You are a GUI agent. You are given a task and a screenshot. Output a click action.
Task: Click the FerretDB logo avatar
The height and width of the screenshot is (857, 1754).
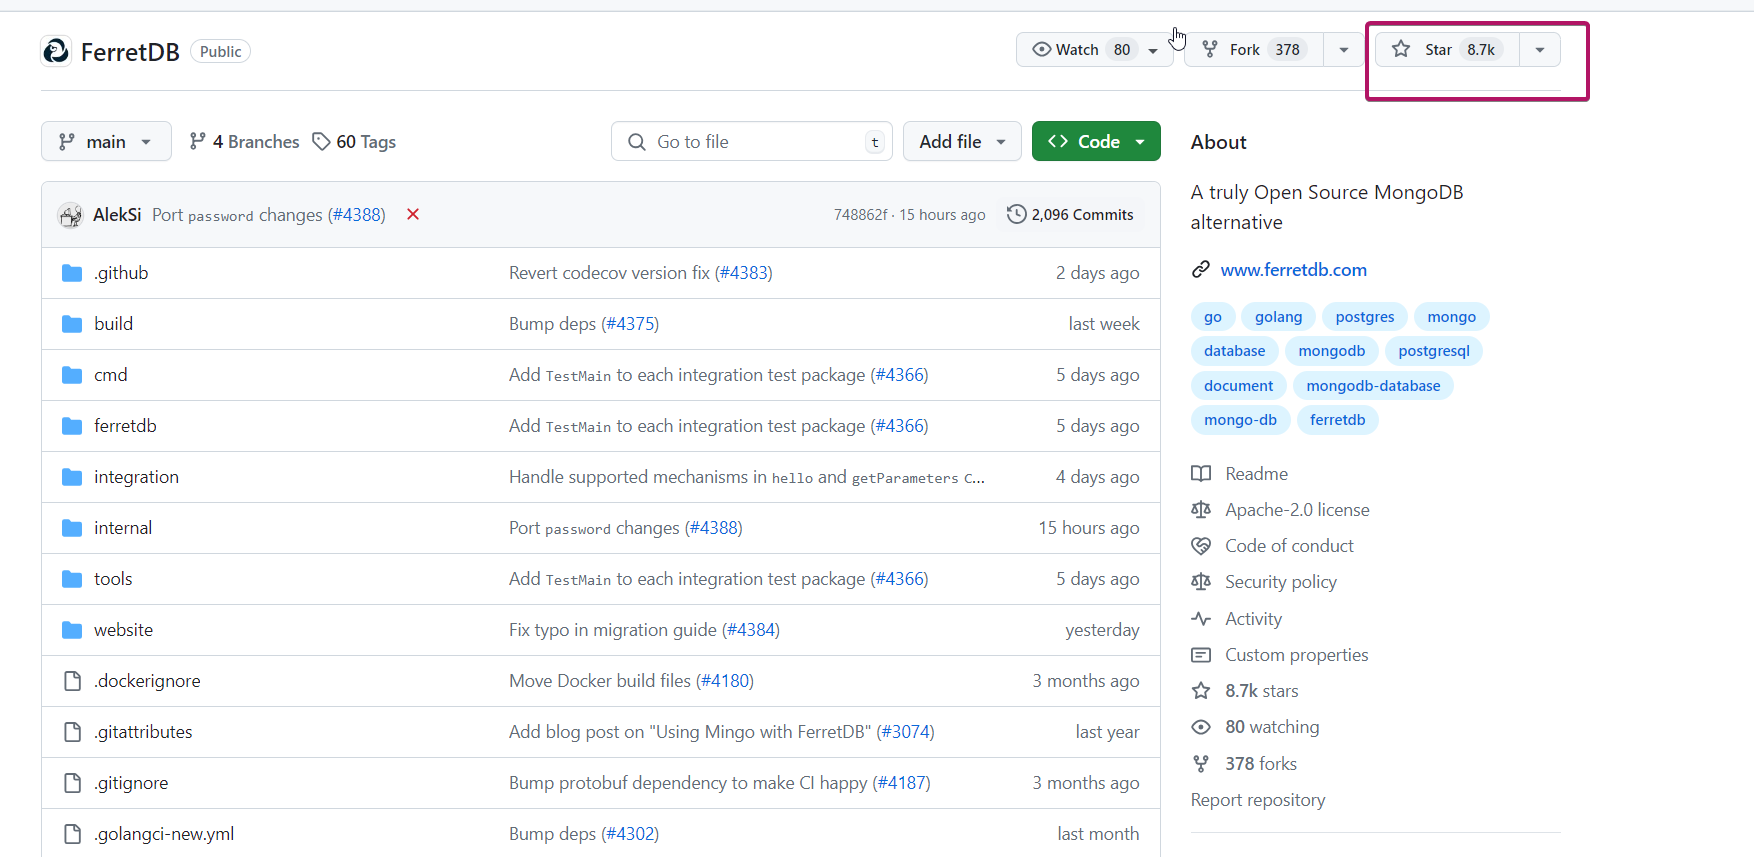(56, 50)
